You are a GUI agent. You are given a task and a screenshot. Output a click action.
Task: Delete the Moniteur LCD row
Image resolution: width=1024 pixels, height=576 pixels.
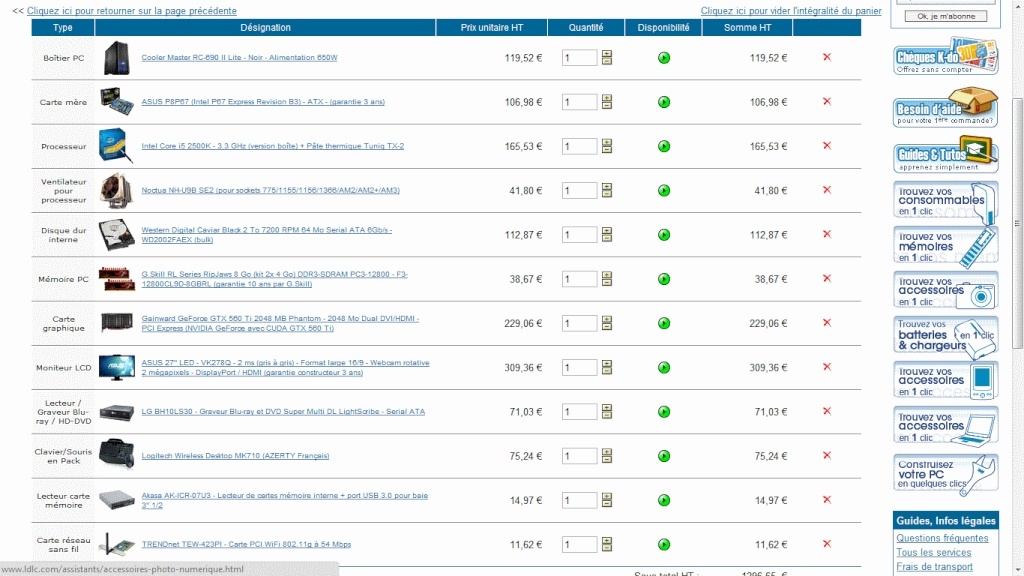tap(827, 367)
